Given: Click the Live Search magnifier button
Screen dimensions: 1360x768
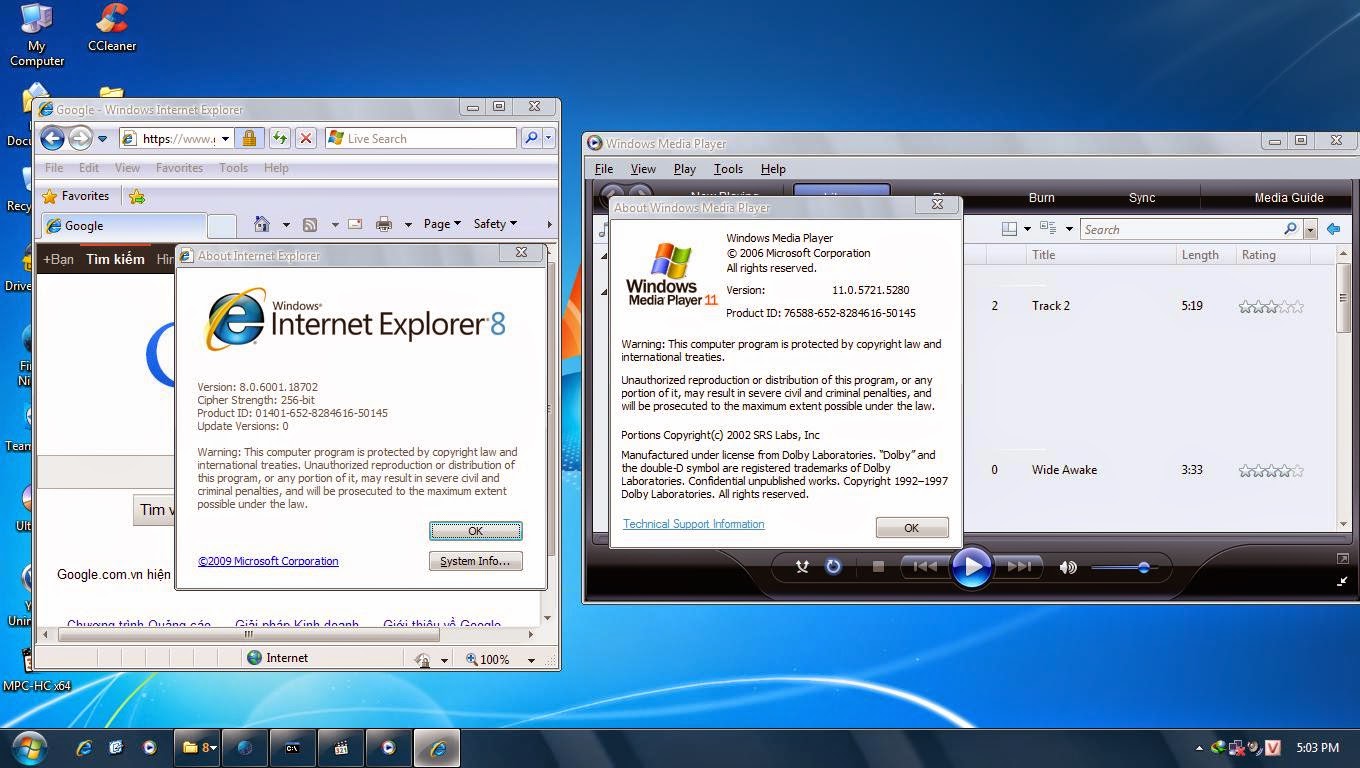Looking at the screenshot, I should coord(531,138).
